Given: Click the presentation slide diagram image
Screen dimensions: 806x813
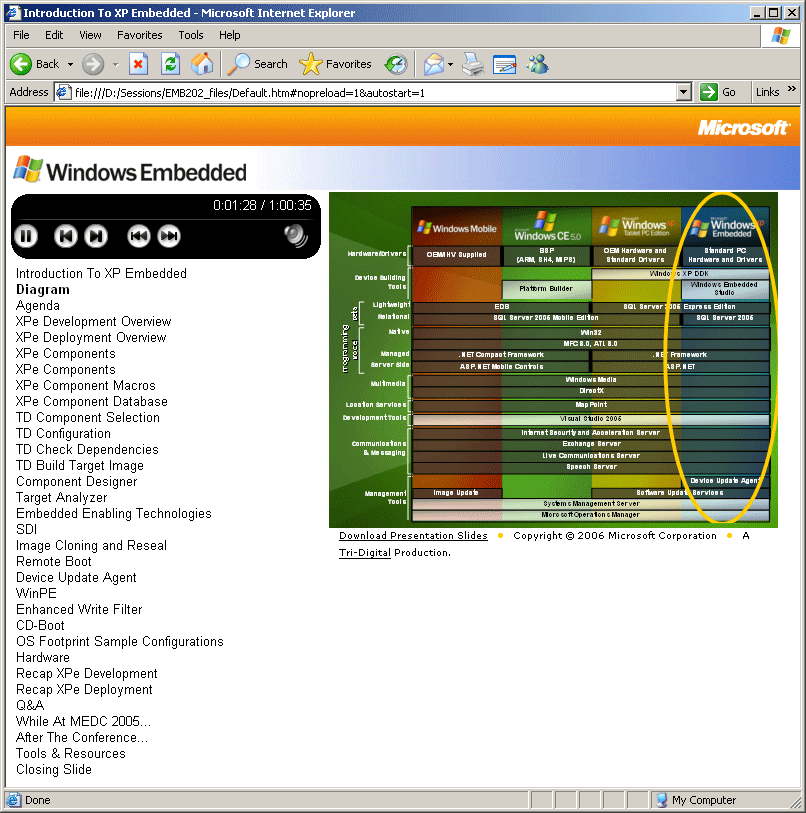Looking at the screenshot, I should pos(553,360).
